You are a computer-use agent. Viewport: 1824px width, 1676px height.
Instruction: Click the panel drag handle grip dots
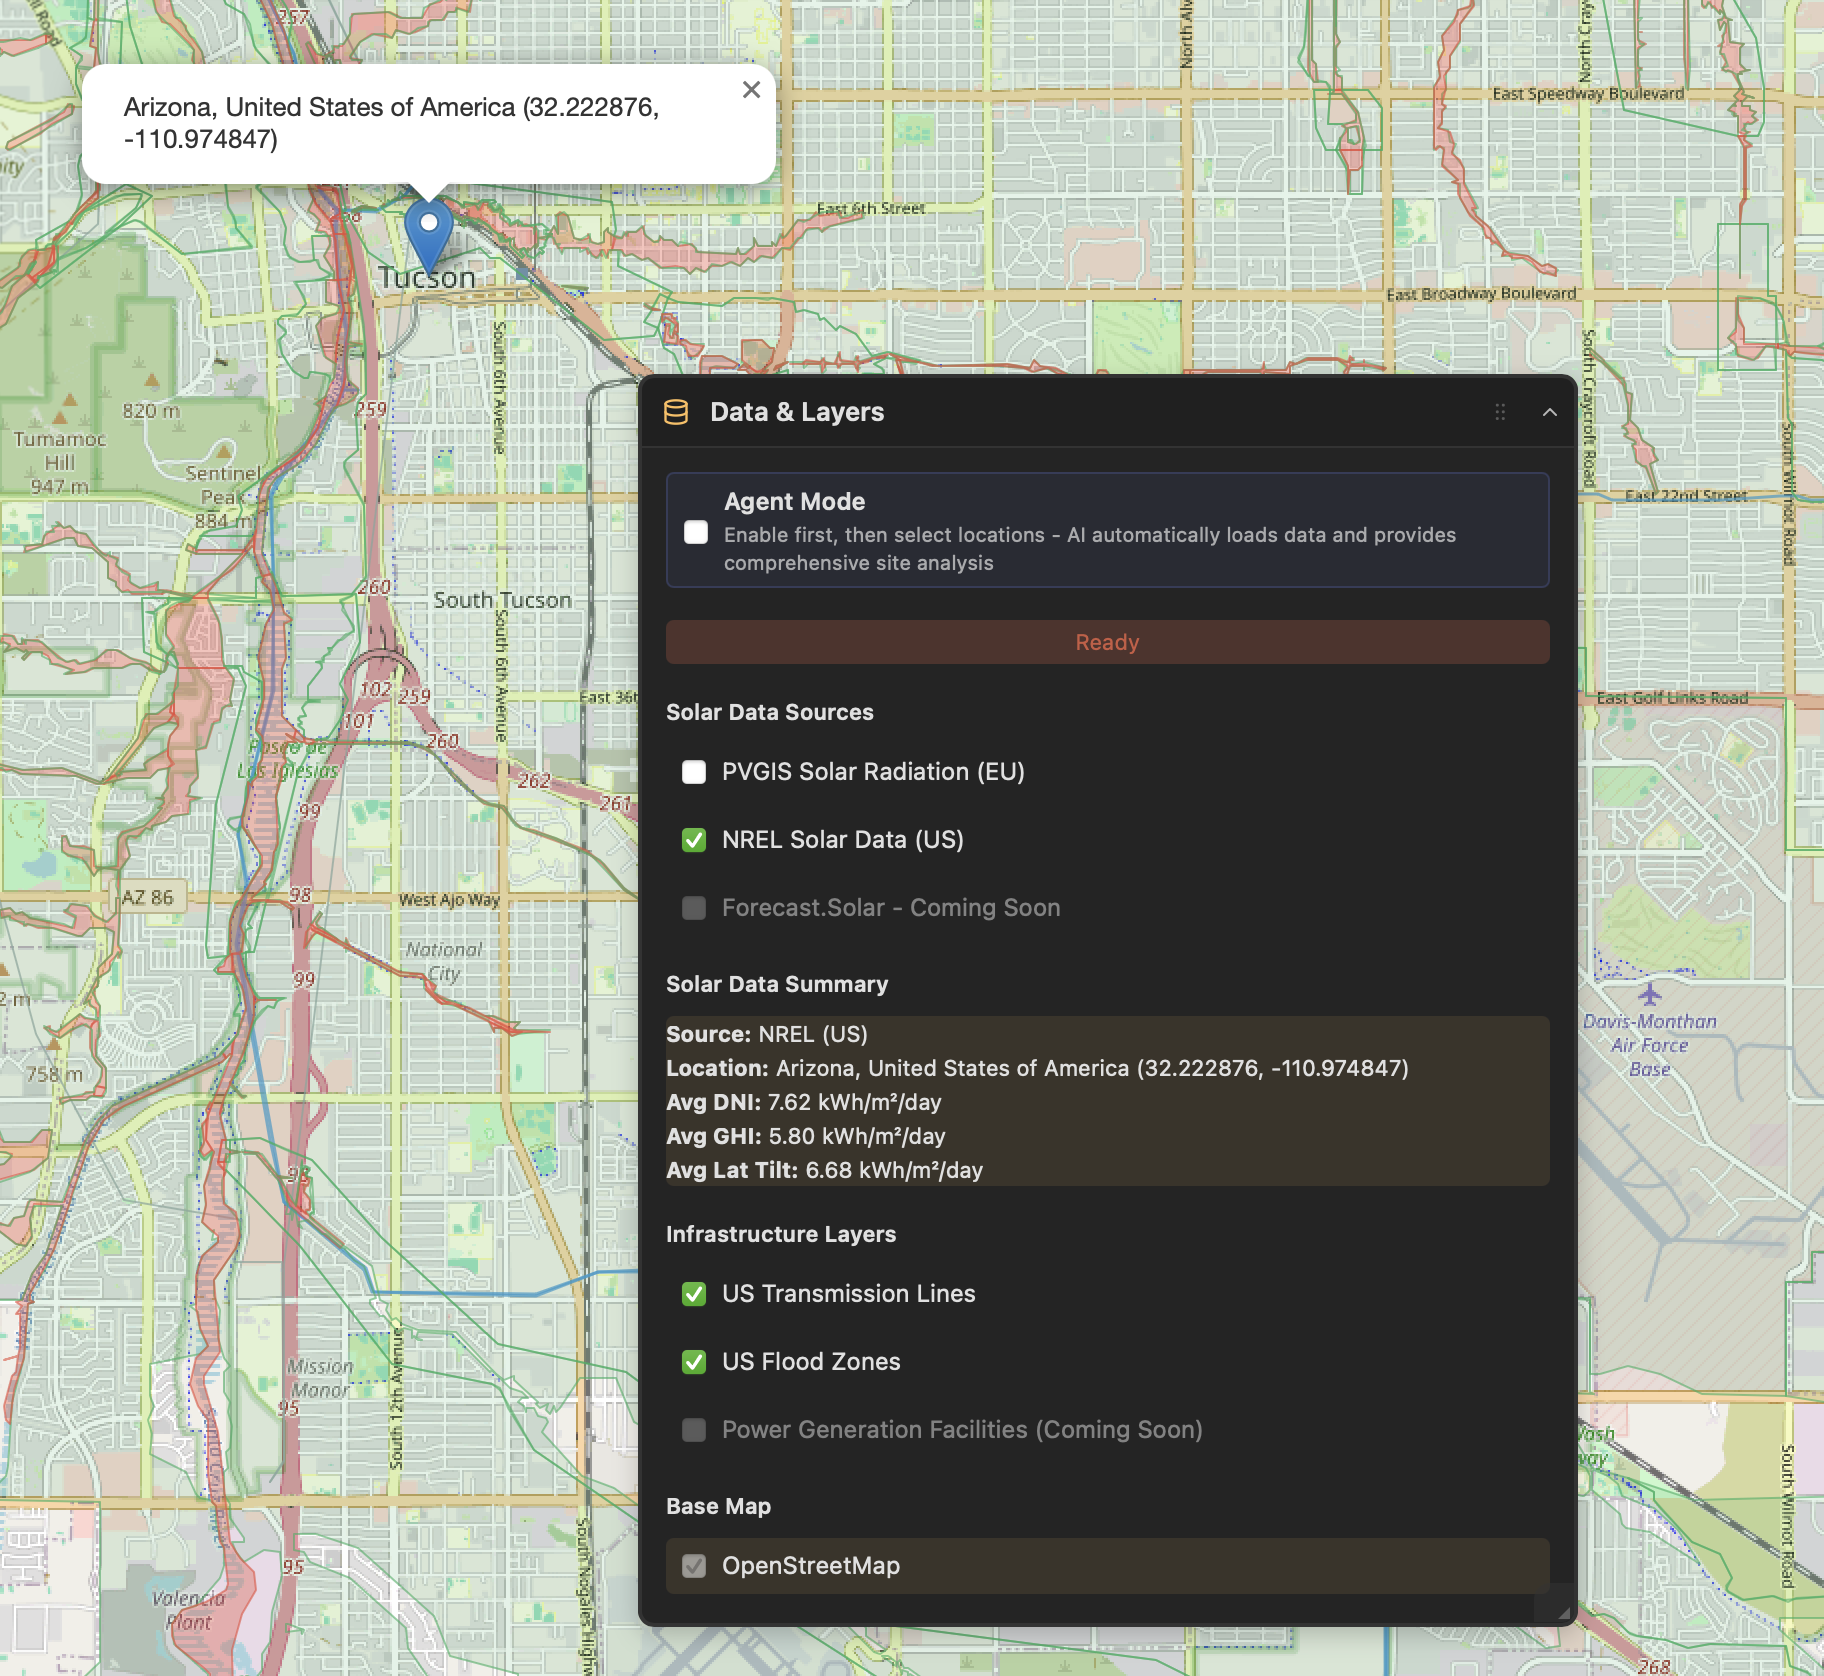pos(1500,412)
